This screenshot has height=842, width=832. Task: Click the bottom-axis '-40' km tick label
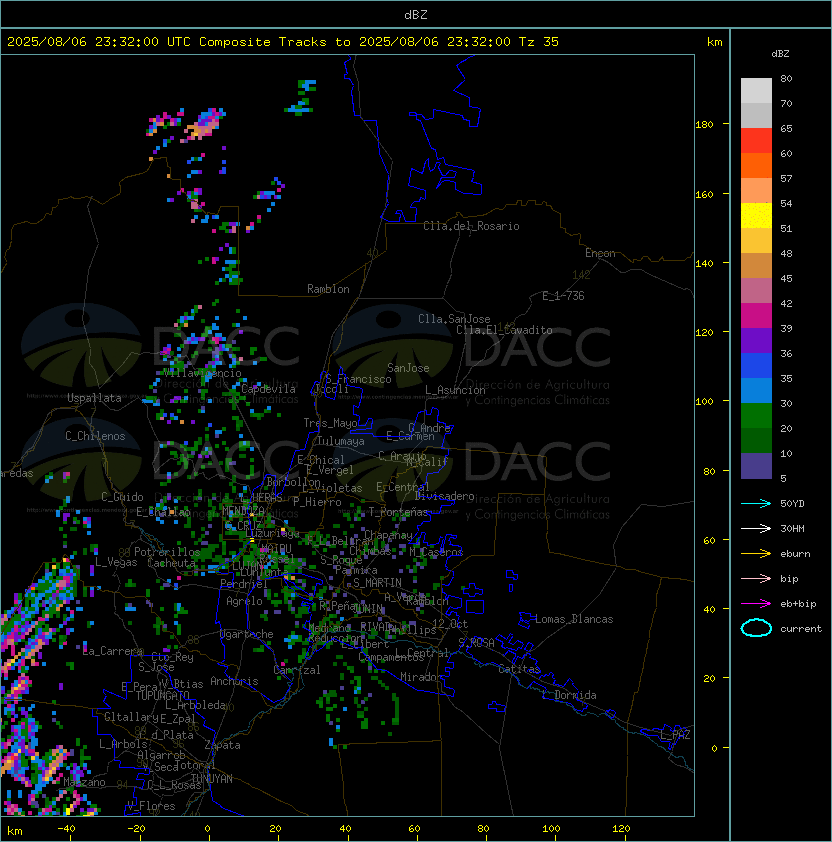(66, 829)
